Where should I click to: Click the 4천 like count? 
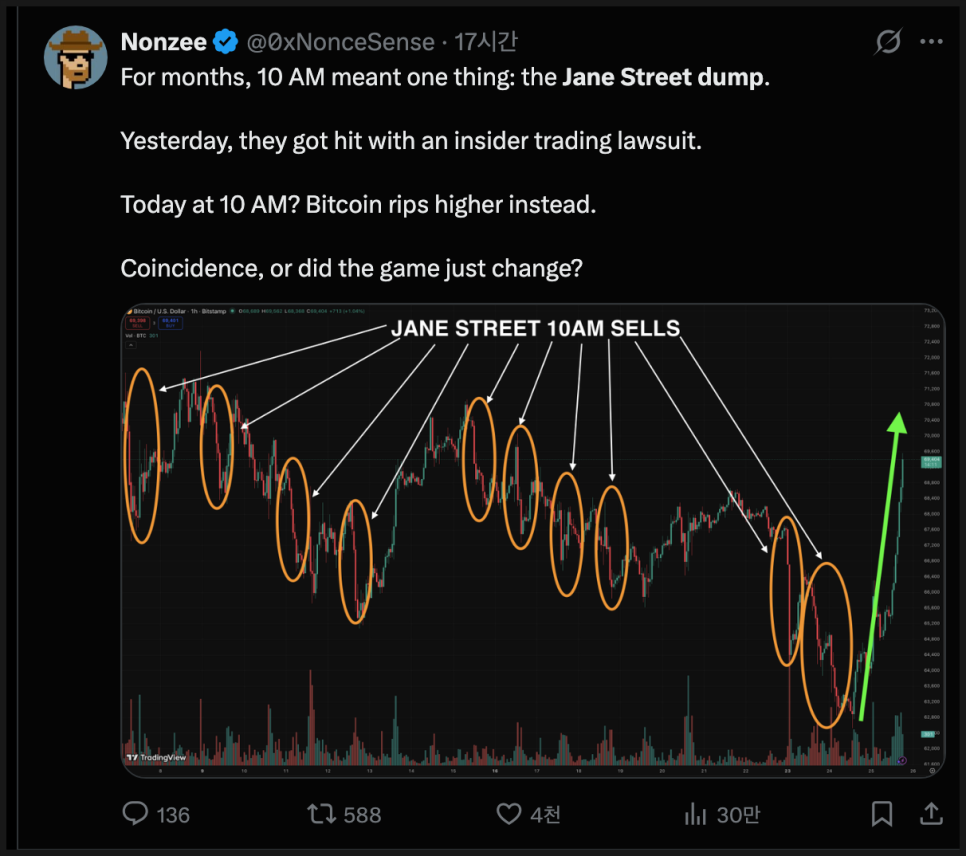(546, 815)
